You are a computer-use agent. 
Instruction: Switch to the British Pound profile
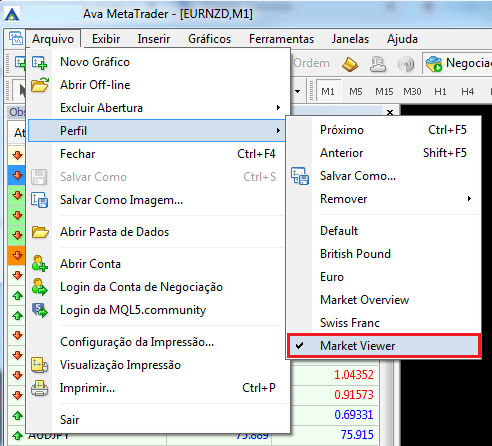coord(383,254)
